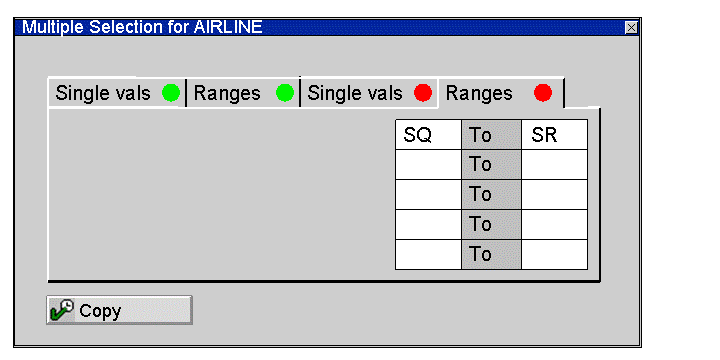This screenshot has height=360, width=720.
Task: Select the fourth row upper limit field
Action: (x=554, y=225)
